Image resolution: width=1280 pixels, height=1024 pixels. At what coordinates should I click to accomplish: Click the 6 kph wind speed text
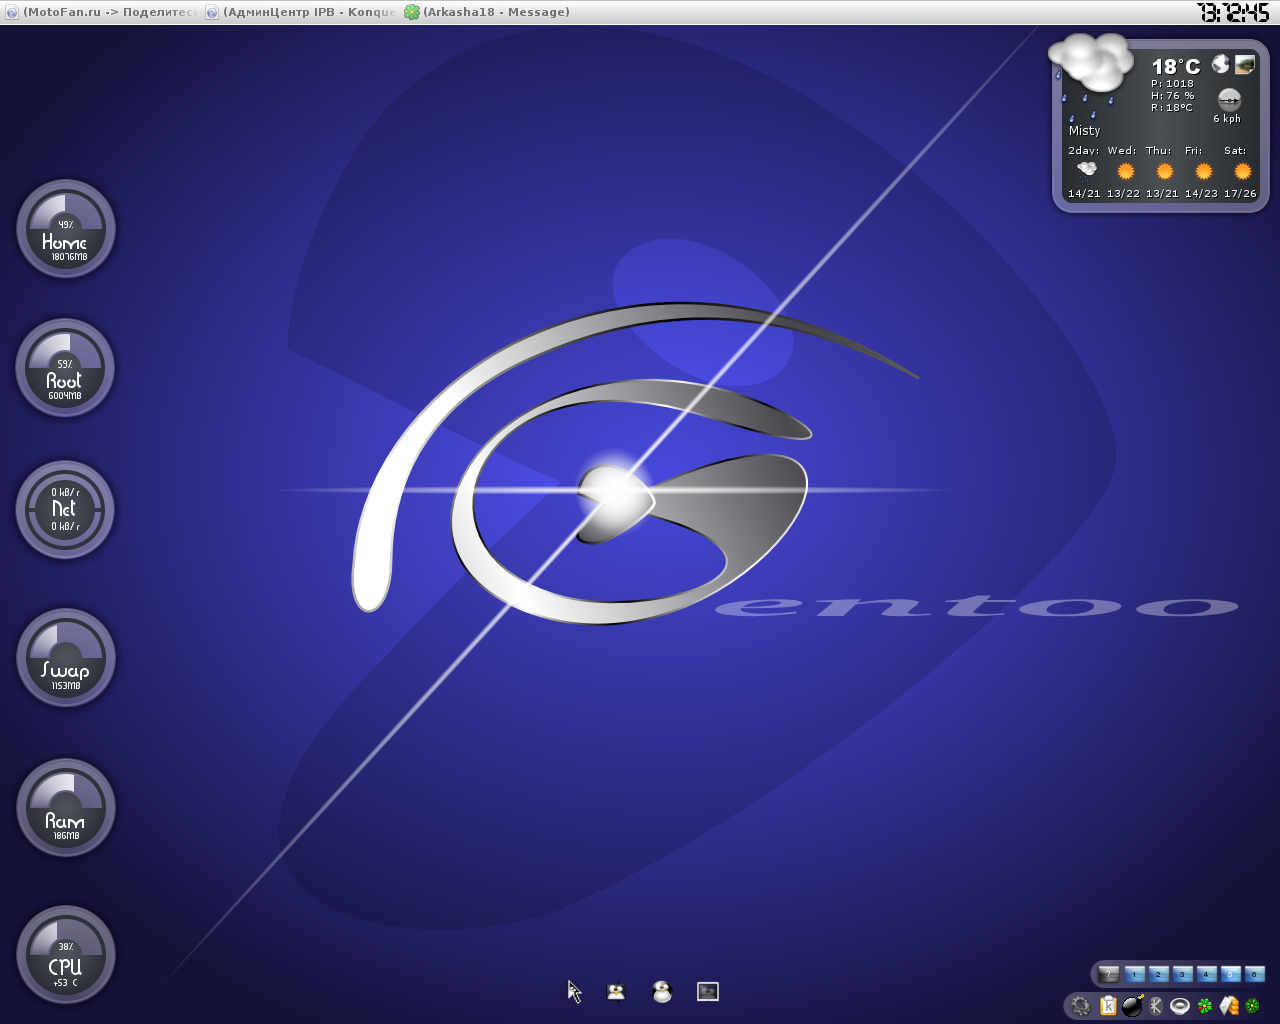click(x=1227, y=118)
